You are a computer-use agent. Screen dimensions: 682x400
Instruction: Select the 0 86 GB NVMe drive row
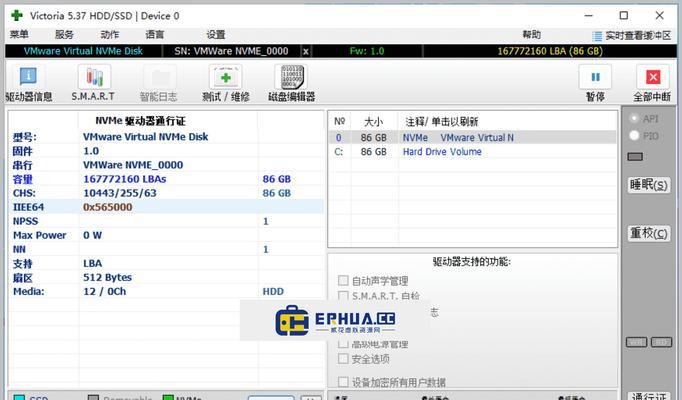pyautogui.click(x=472, y=137)
